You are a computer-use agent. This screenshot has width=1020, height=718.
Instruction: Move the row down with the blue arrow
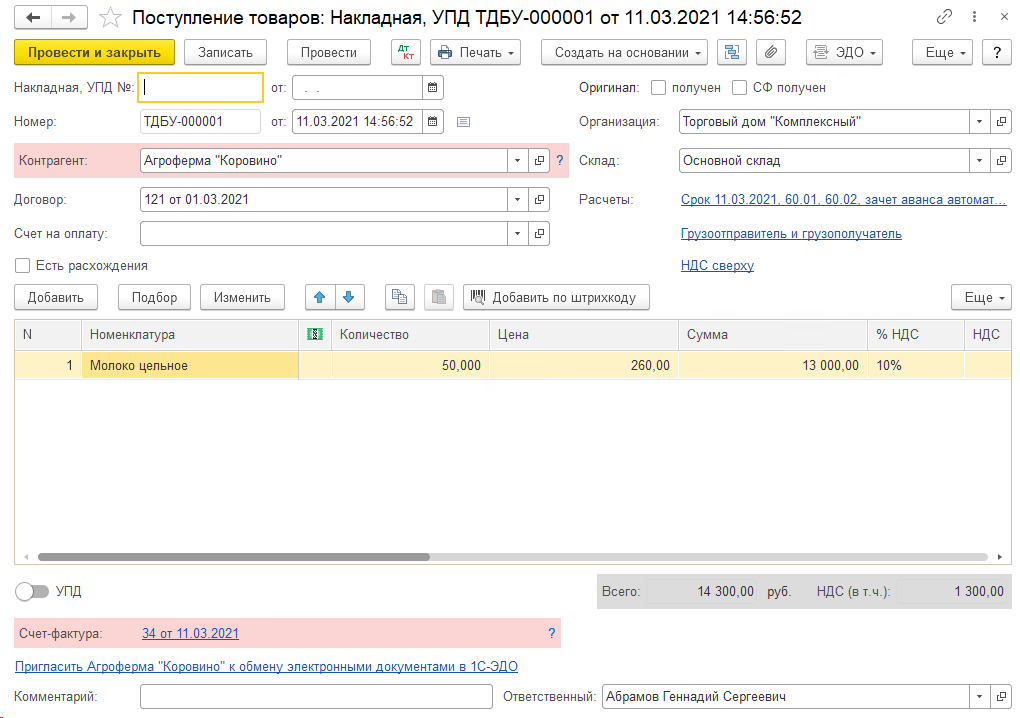[348, 297]
